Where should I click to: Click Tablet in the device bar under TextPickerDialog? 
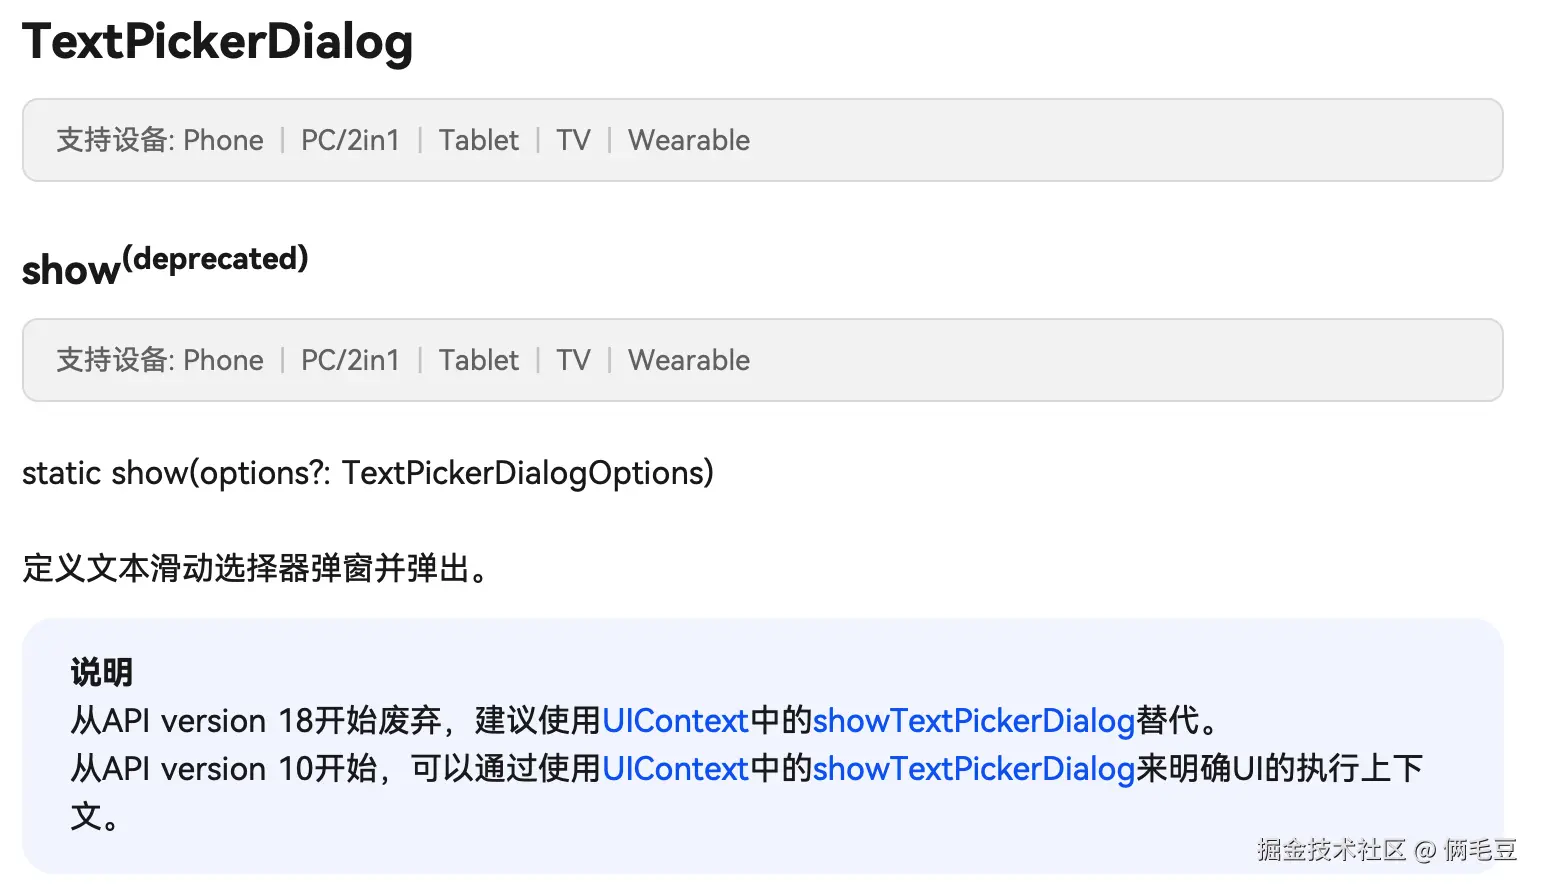[x=478, y=140]
